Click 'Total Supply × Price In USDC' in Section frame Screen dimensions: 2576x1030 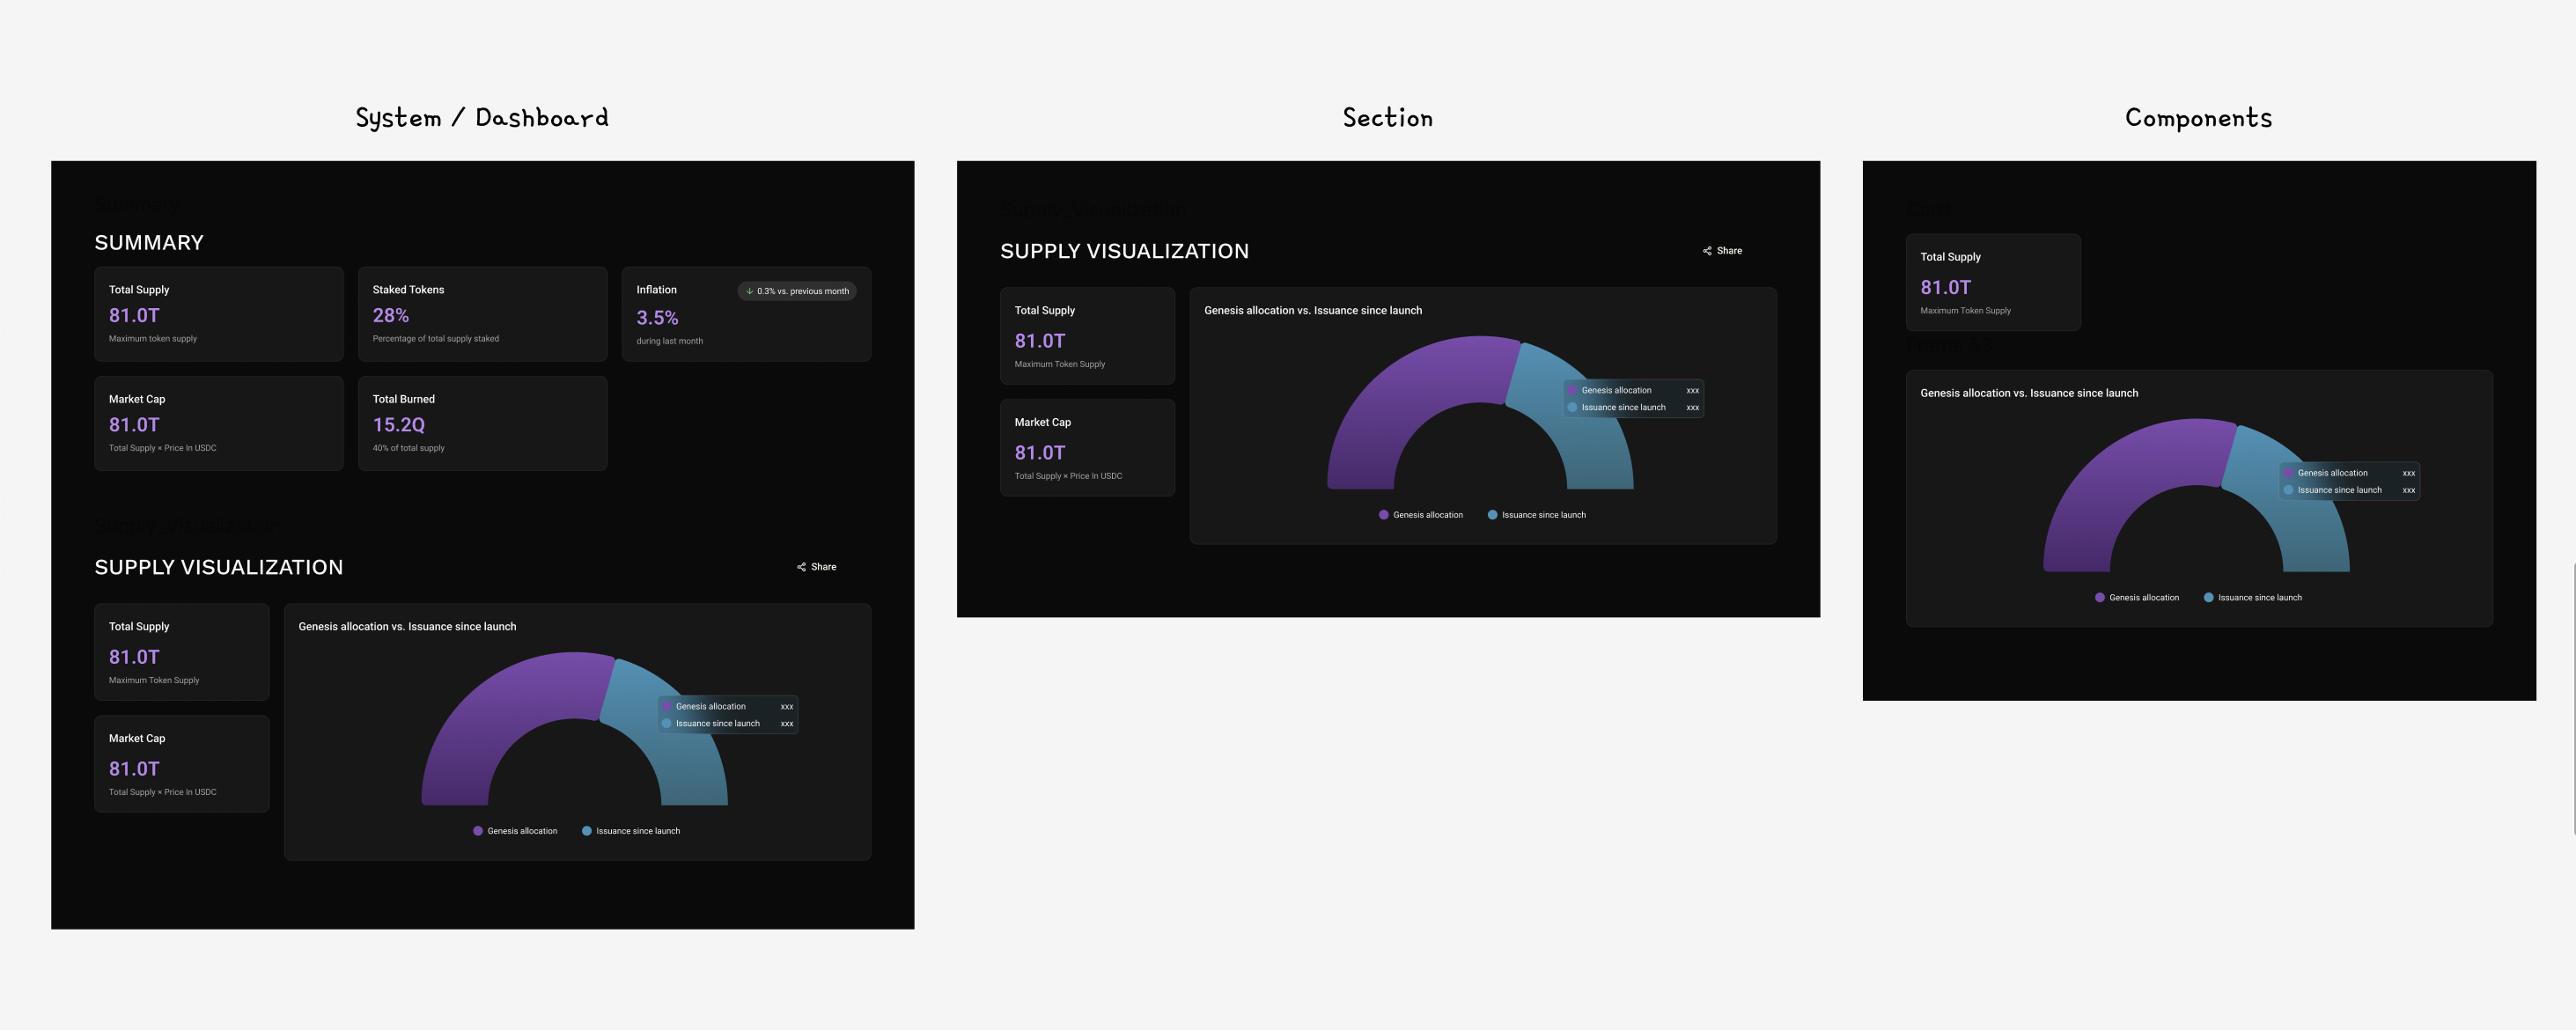[1068, 476]
